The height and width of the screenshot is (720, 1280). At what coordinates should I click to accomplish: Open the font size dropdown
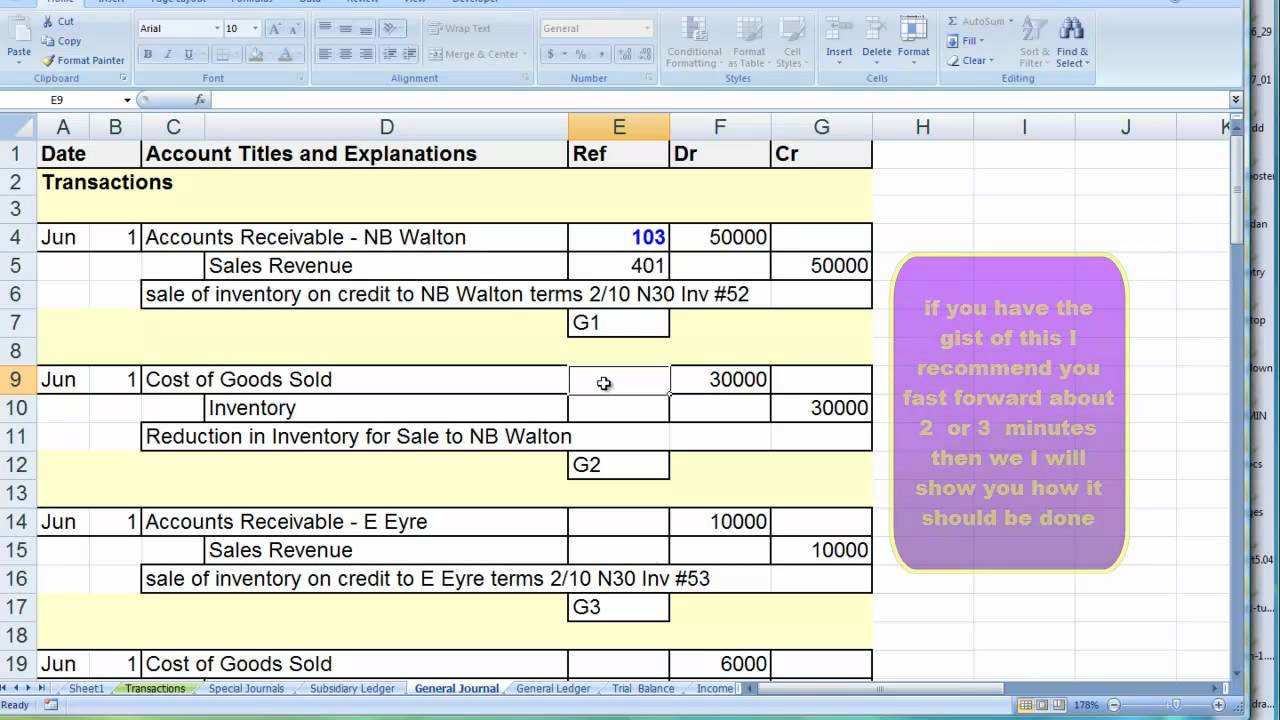click(x=256, y=29)
